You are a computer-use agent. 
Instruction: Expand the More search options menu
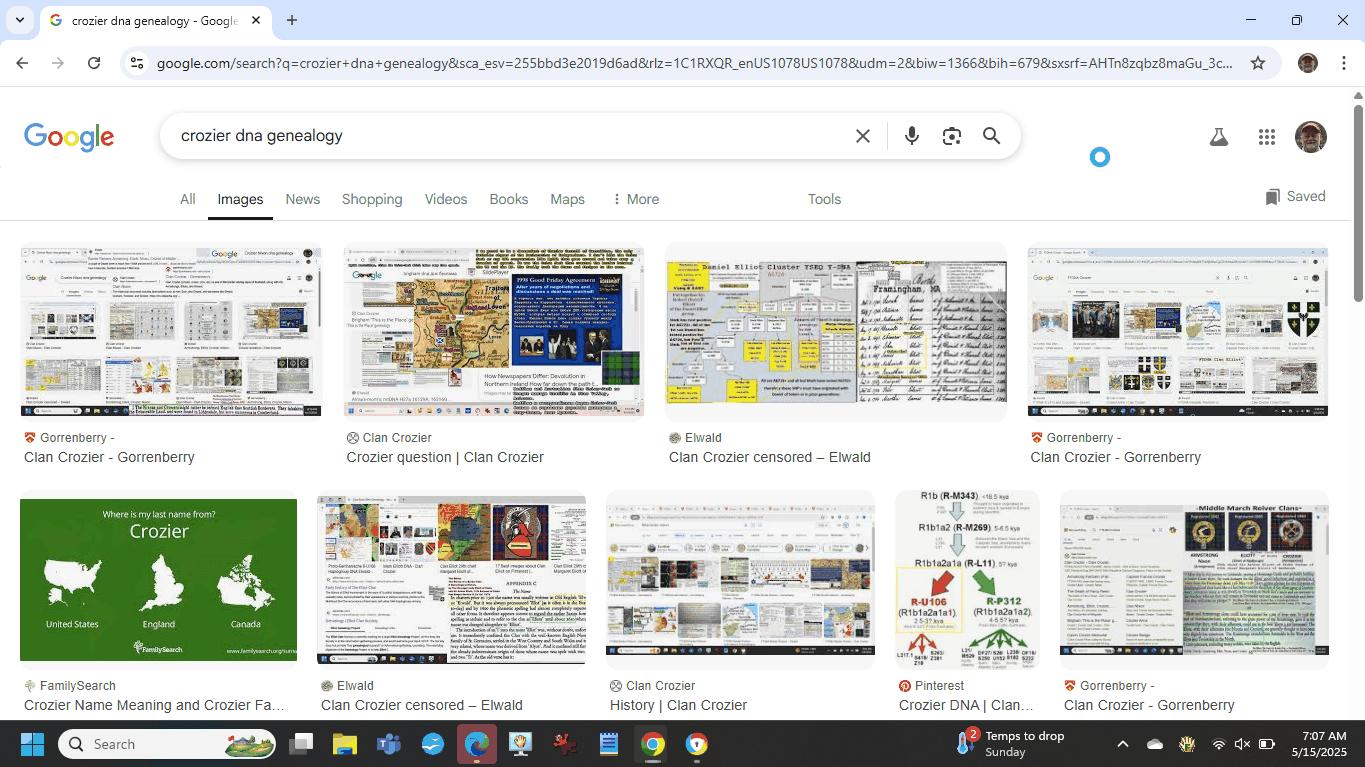635,199
